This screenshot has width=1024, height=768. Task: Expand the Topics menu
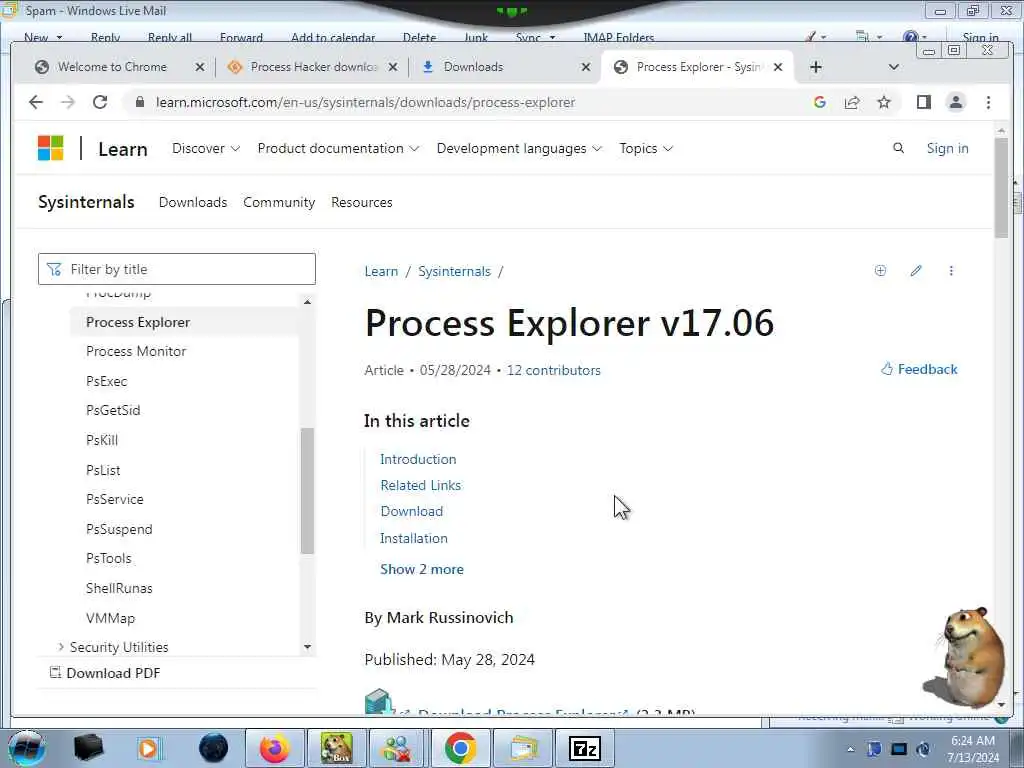click(646, 148)
